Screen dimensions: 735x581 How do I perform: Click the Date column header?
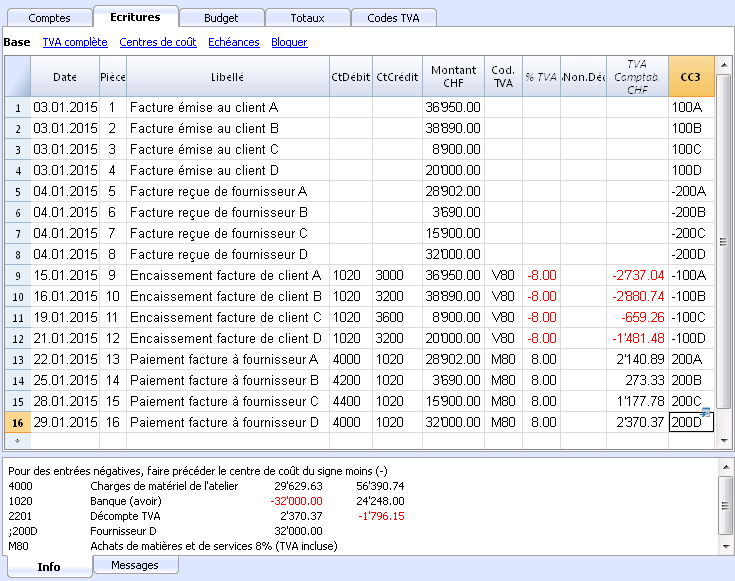[x=65, y=76]
